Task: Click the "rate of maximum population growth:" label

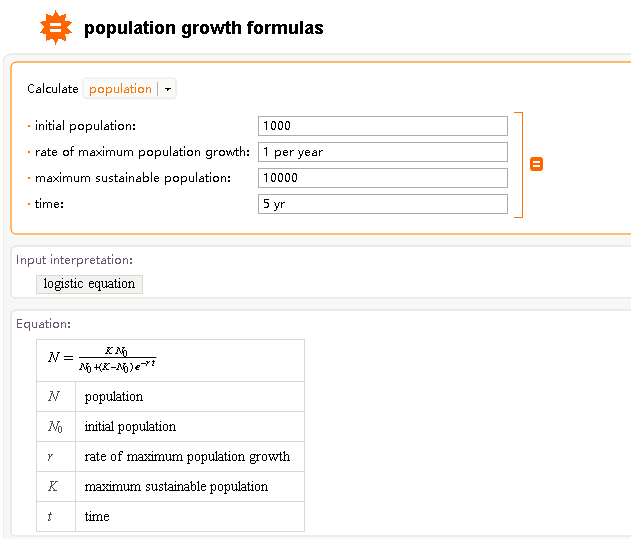Action: point(142,152)
